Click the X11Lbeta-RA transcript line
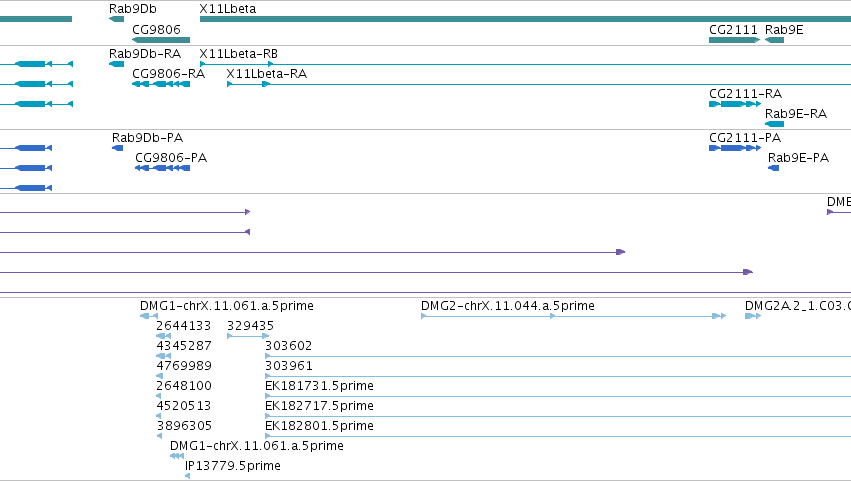 click(x=538, y=84)
